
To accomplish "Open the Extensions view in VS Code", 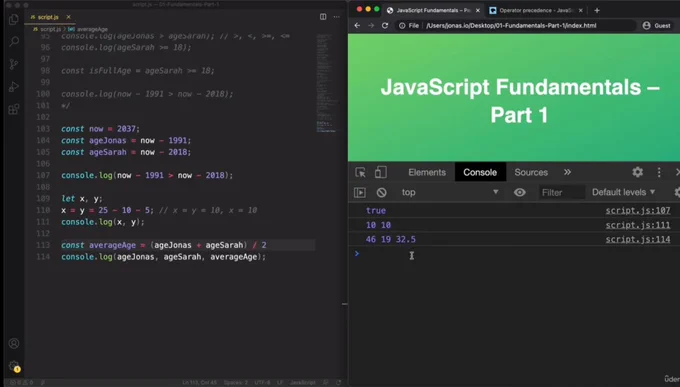I will click(14, 109).
